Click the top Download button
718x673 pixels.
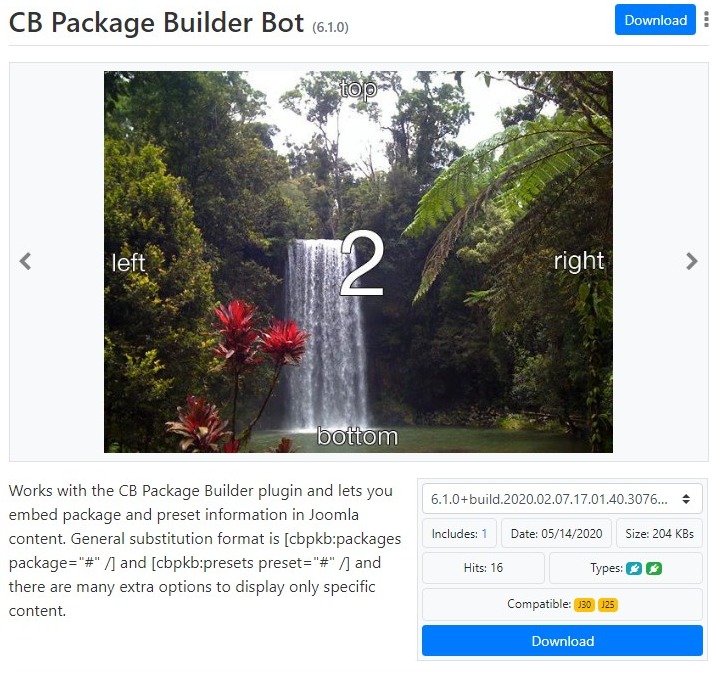pyautogui.click(x=655, y=20)
